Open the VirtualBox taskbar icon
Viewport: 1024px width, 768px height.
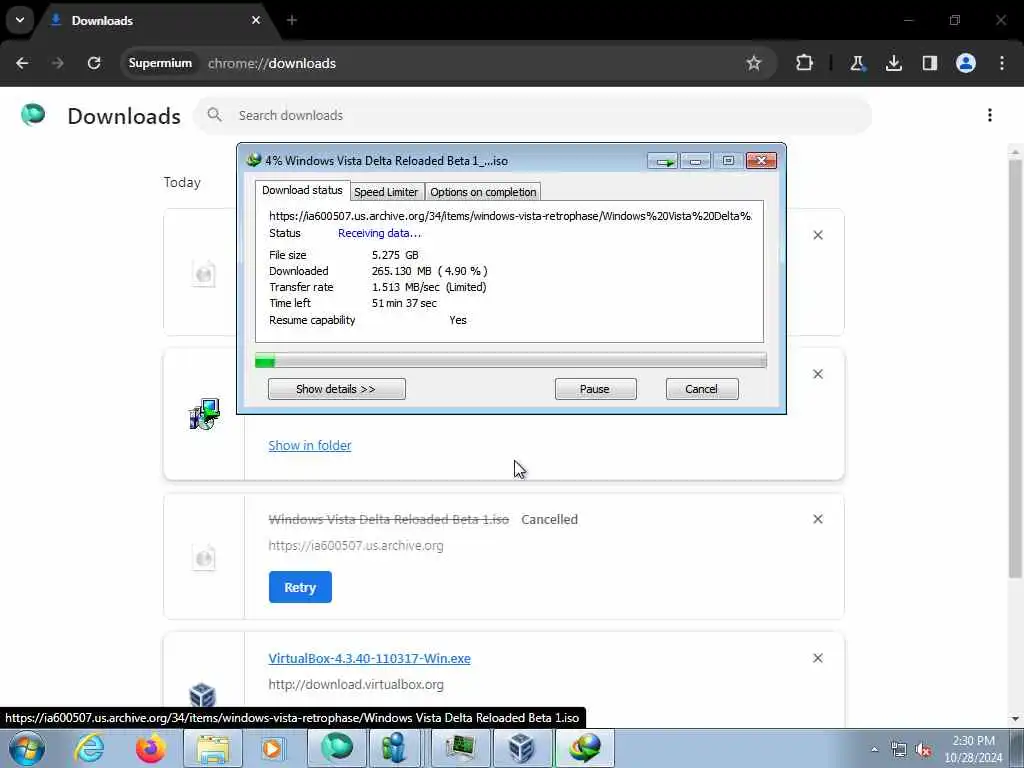point(522,748)
